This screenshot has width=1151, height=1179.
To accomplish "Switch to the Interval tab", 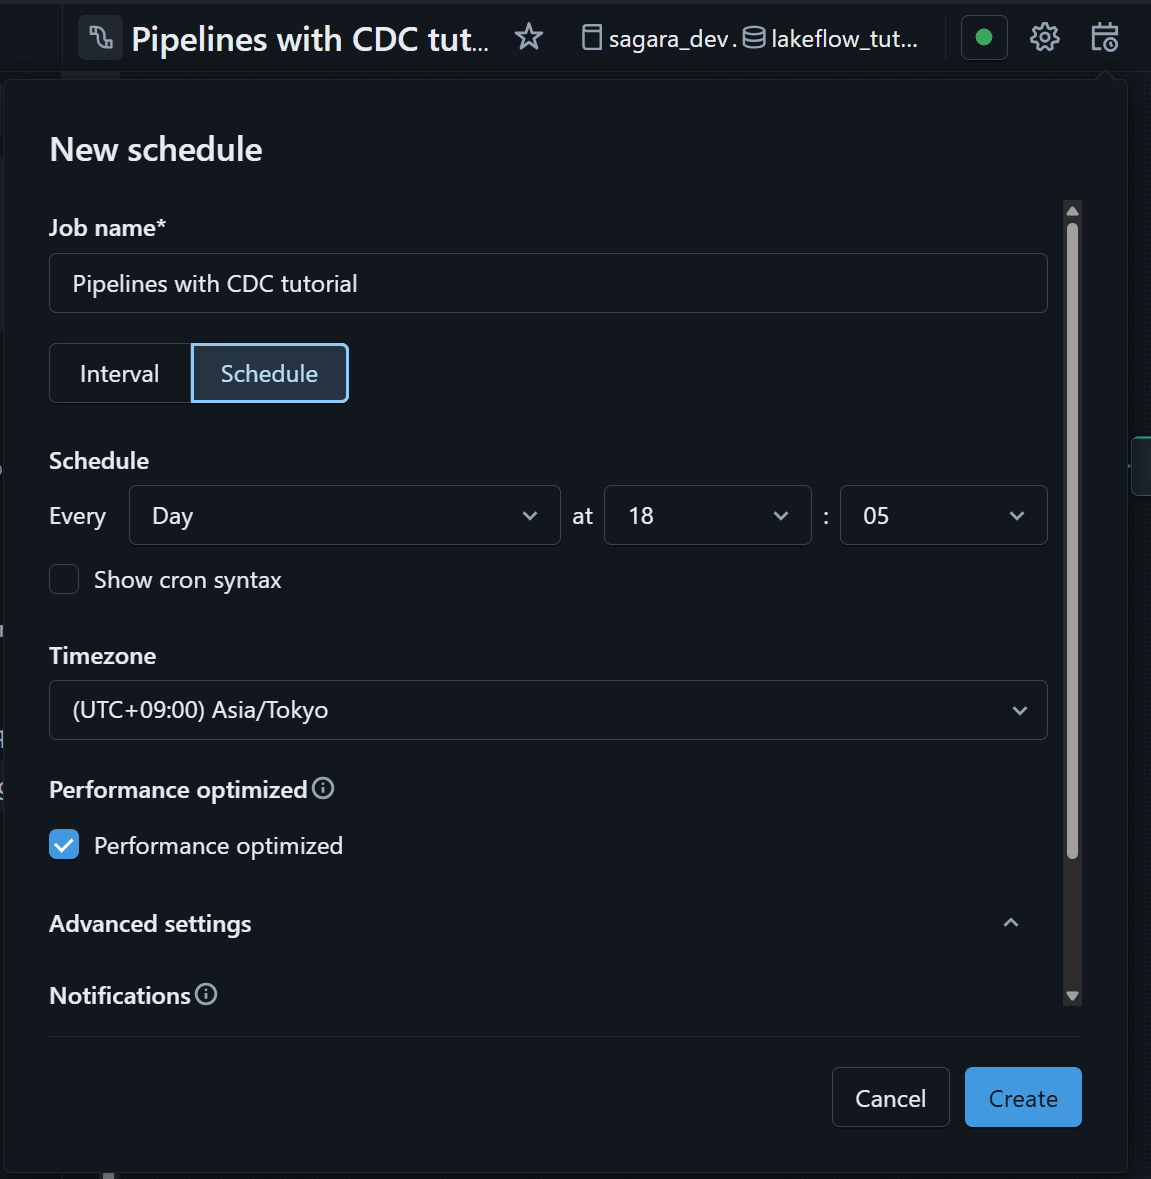I will 120,373.
